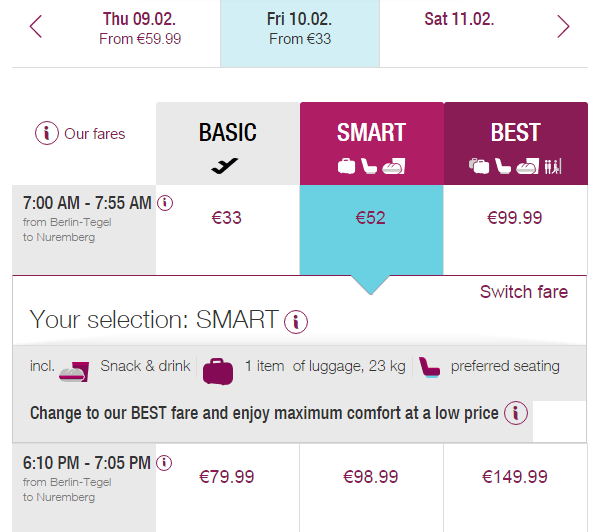Open the Our fares info icon
The height and width of the screenshot is (532, 608).
click(x=47, y=133)
